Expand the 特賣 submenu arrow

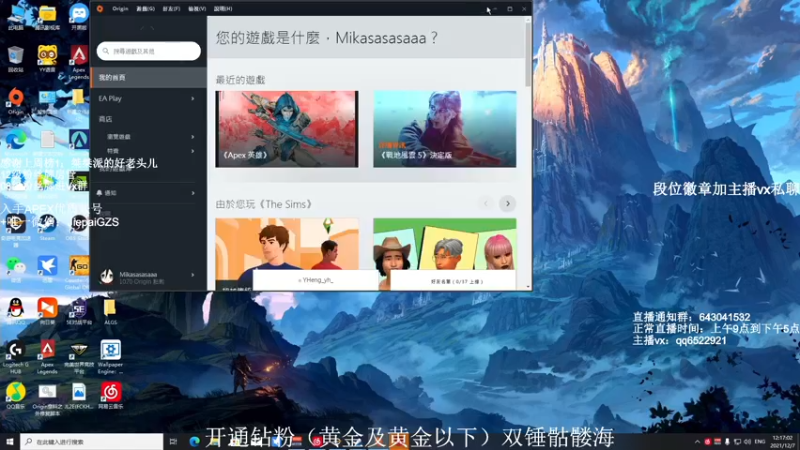pyautogui.click(x=193, y=151)
